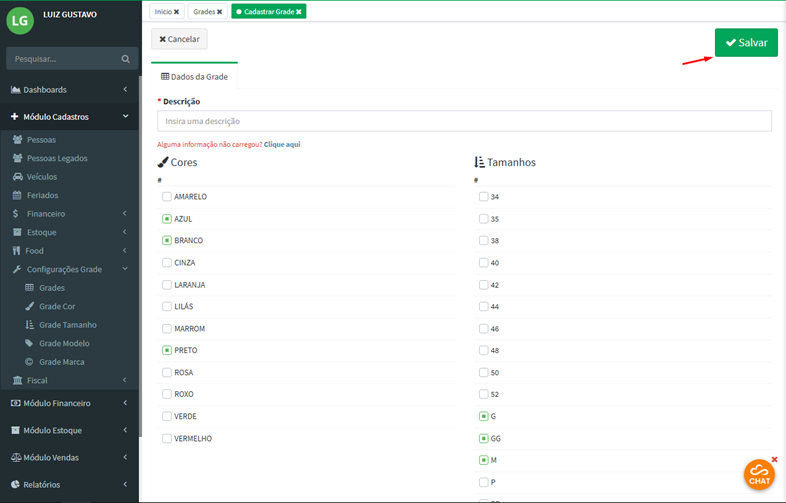Click the Grade Cor brush icon

coord(29,306)
